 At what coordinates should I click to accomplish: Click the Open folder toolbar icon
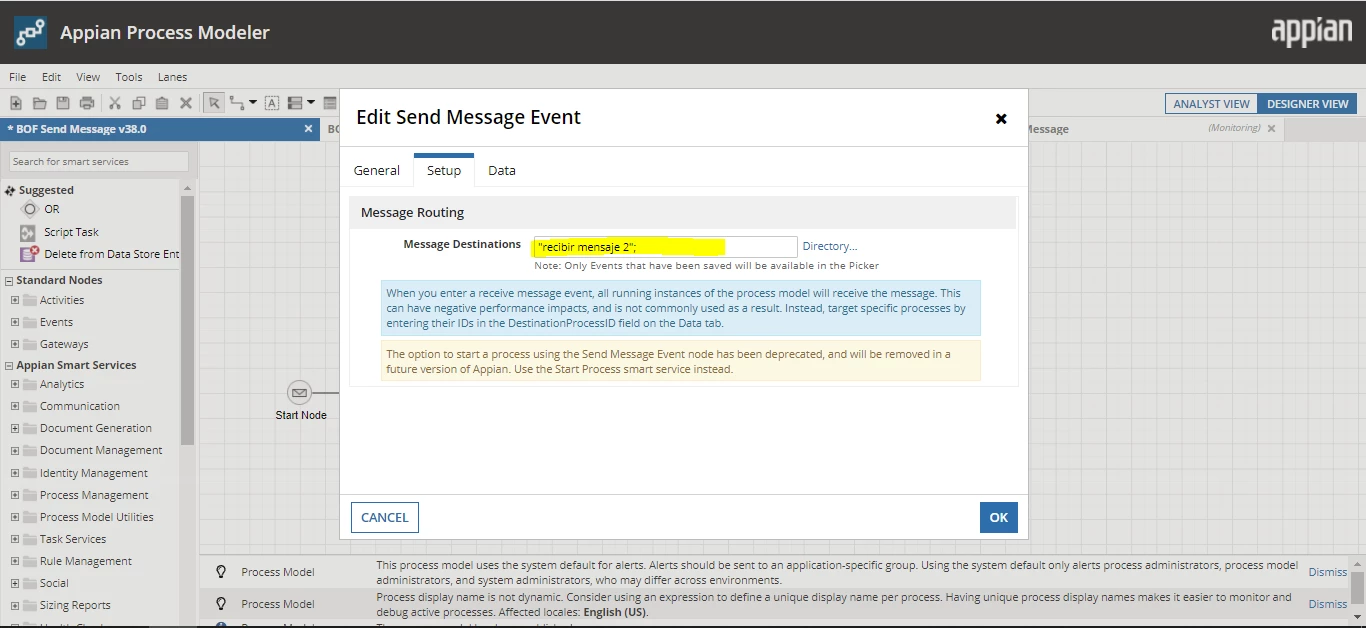point(40,103)
